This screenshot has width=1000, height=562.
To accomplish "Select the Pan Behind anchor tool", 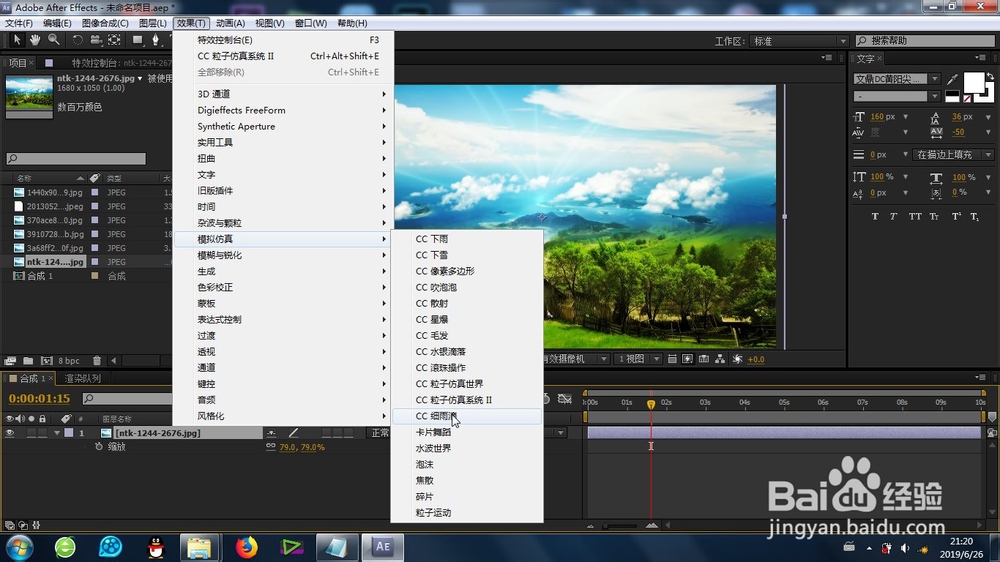I will tap(114, 40).
